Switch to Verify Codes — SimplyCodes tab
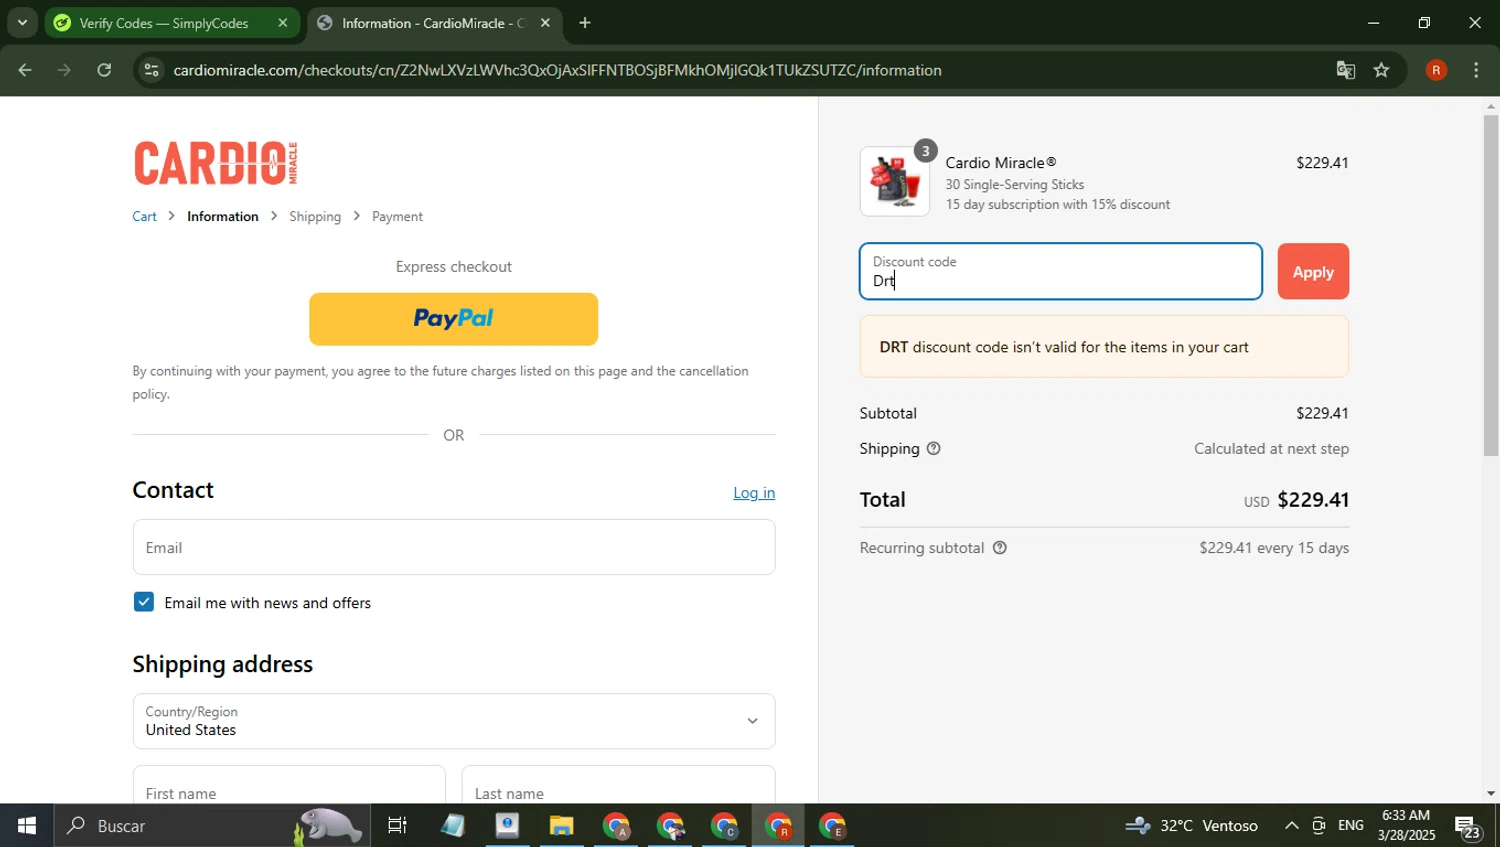Screen dimensions: 1500x847 (171, 23)
